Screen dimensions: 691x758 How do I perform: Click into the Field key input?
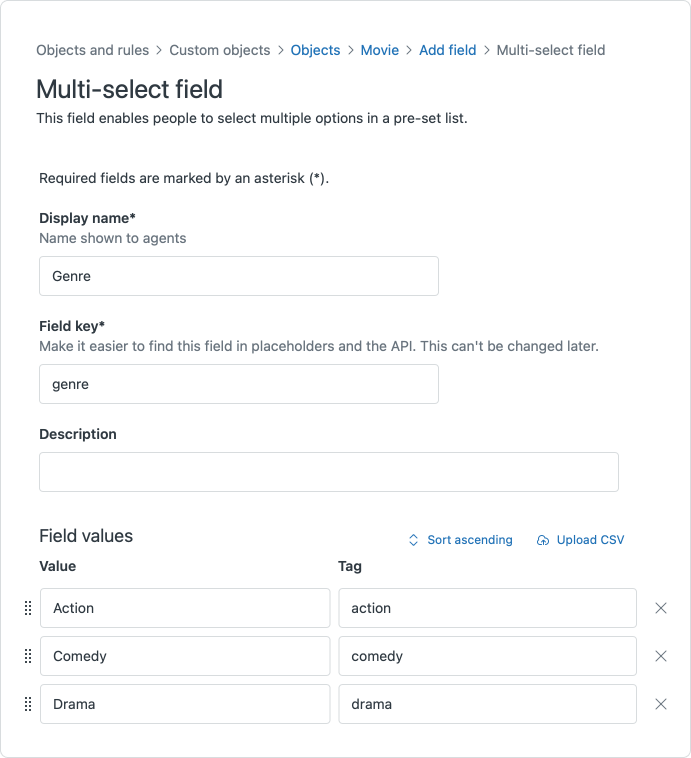(x=239, y=384)
